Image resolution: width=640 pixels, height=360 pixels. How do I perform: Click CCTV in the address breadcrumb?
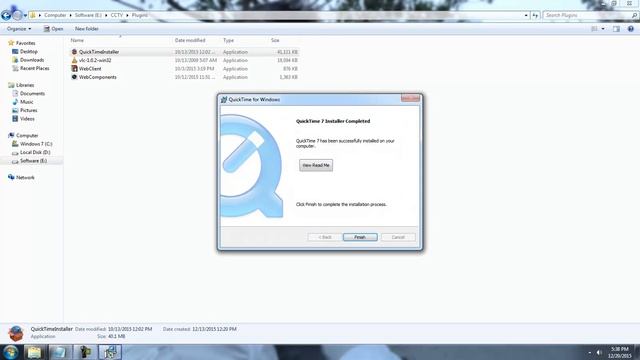[116, 15]
